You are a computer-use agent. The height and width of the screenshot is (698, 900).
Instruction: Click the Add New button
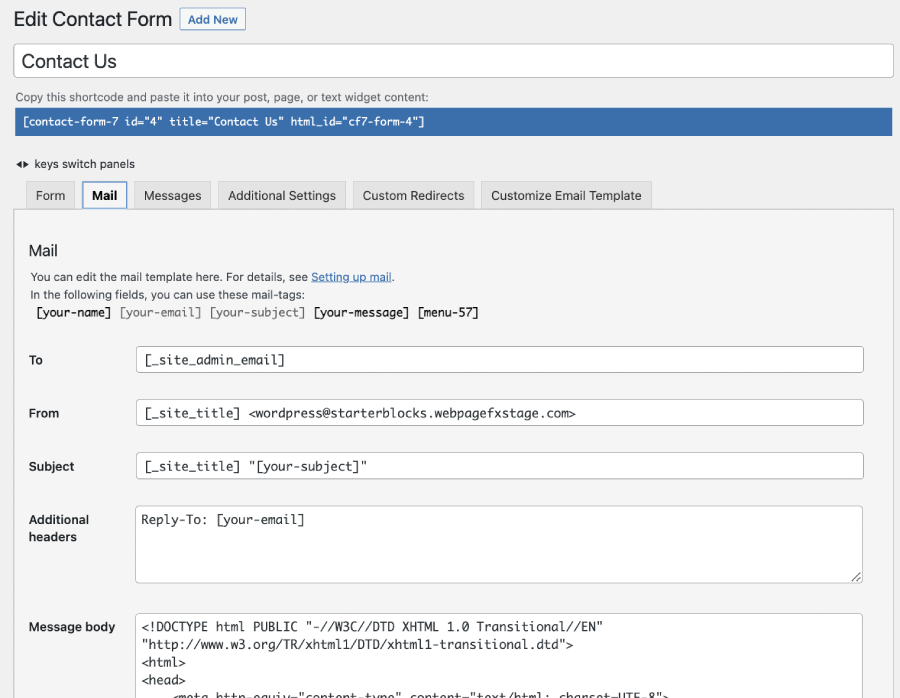[212, 20]
